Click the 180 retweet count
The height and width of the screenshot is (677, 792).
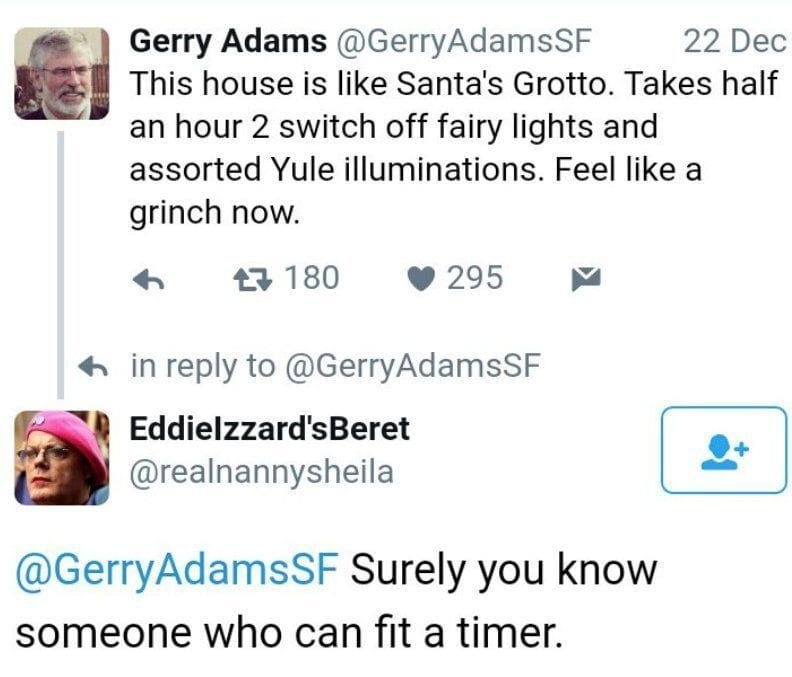coord(312,277)
